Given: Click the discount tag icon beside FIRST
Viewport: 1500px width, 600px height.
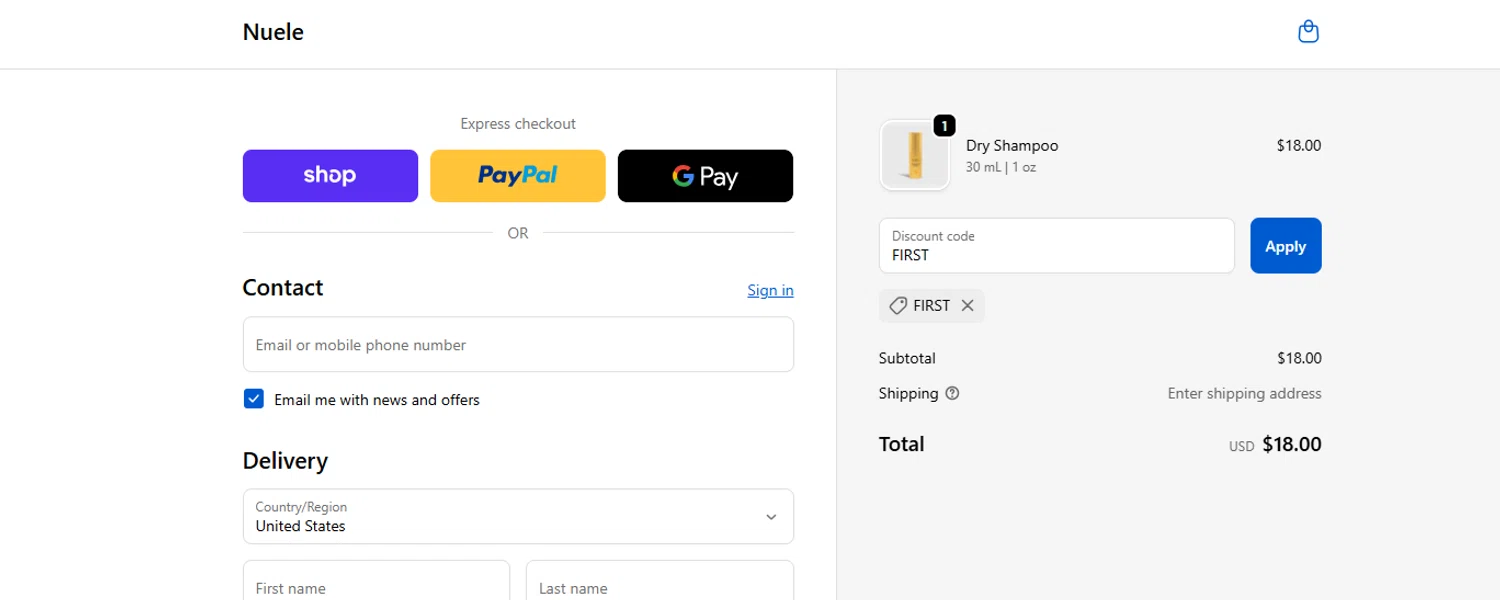Looking at the screenshot, I should 898,306.
